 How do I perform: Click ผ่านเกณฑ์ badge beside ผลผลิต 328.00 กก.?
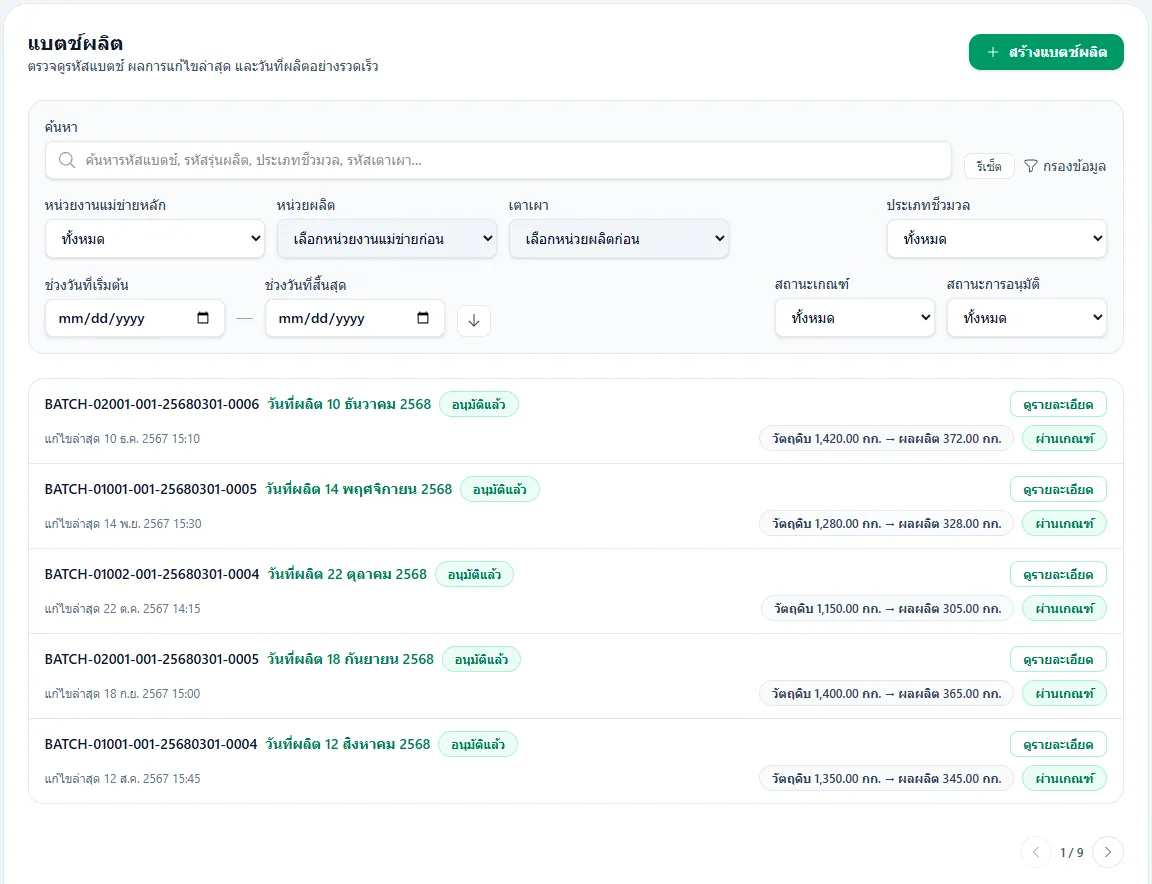pyautogui.click(x=1065, y=524)
